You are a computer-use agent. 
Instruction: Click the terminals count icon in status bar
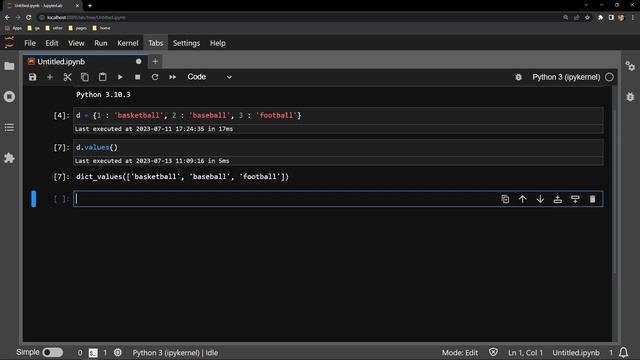pyautogui.click(x=93, y=353)
